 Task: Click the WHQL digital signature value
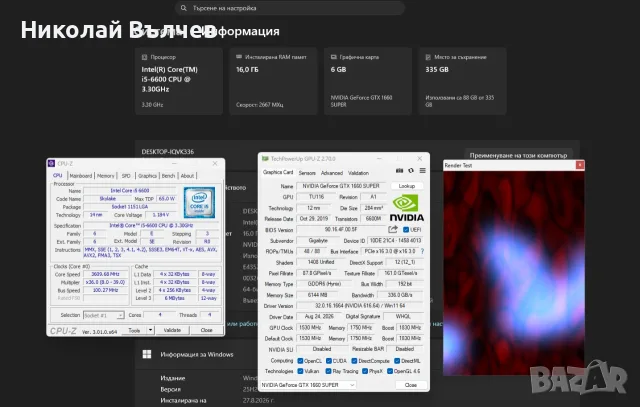tap(403, 316)
